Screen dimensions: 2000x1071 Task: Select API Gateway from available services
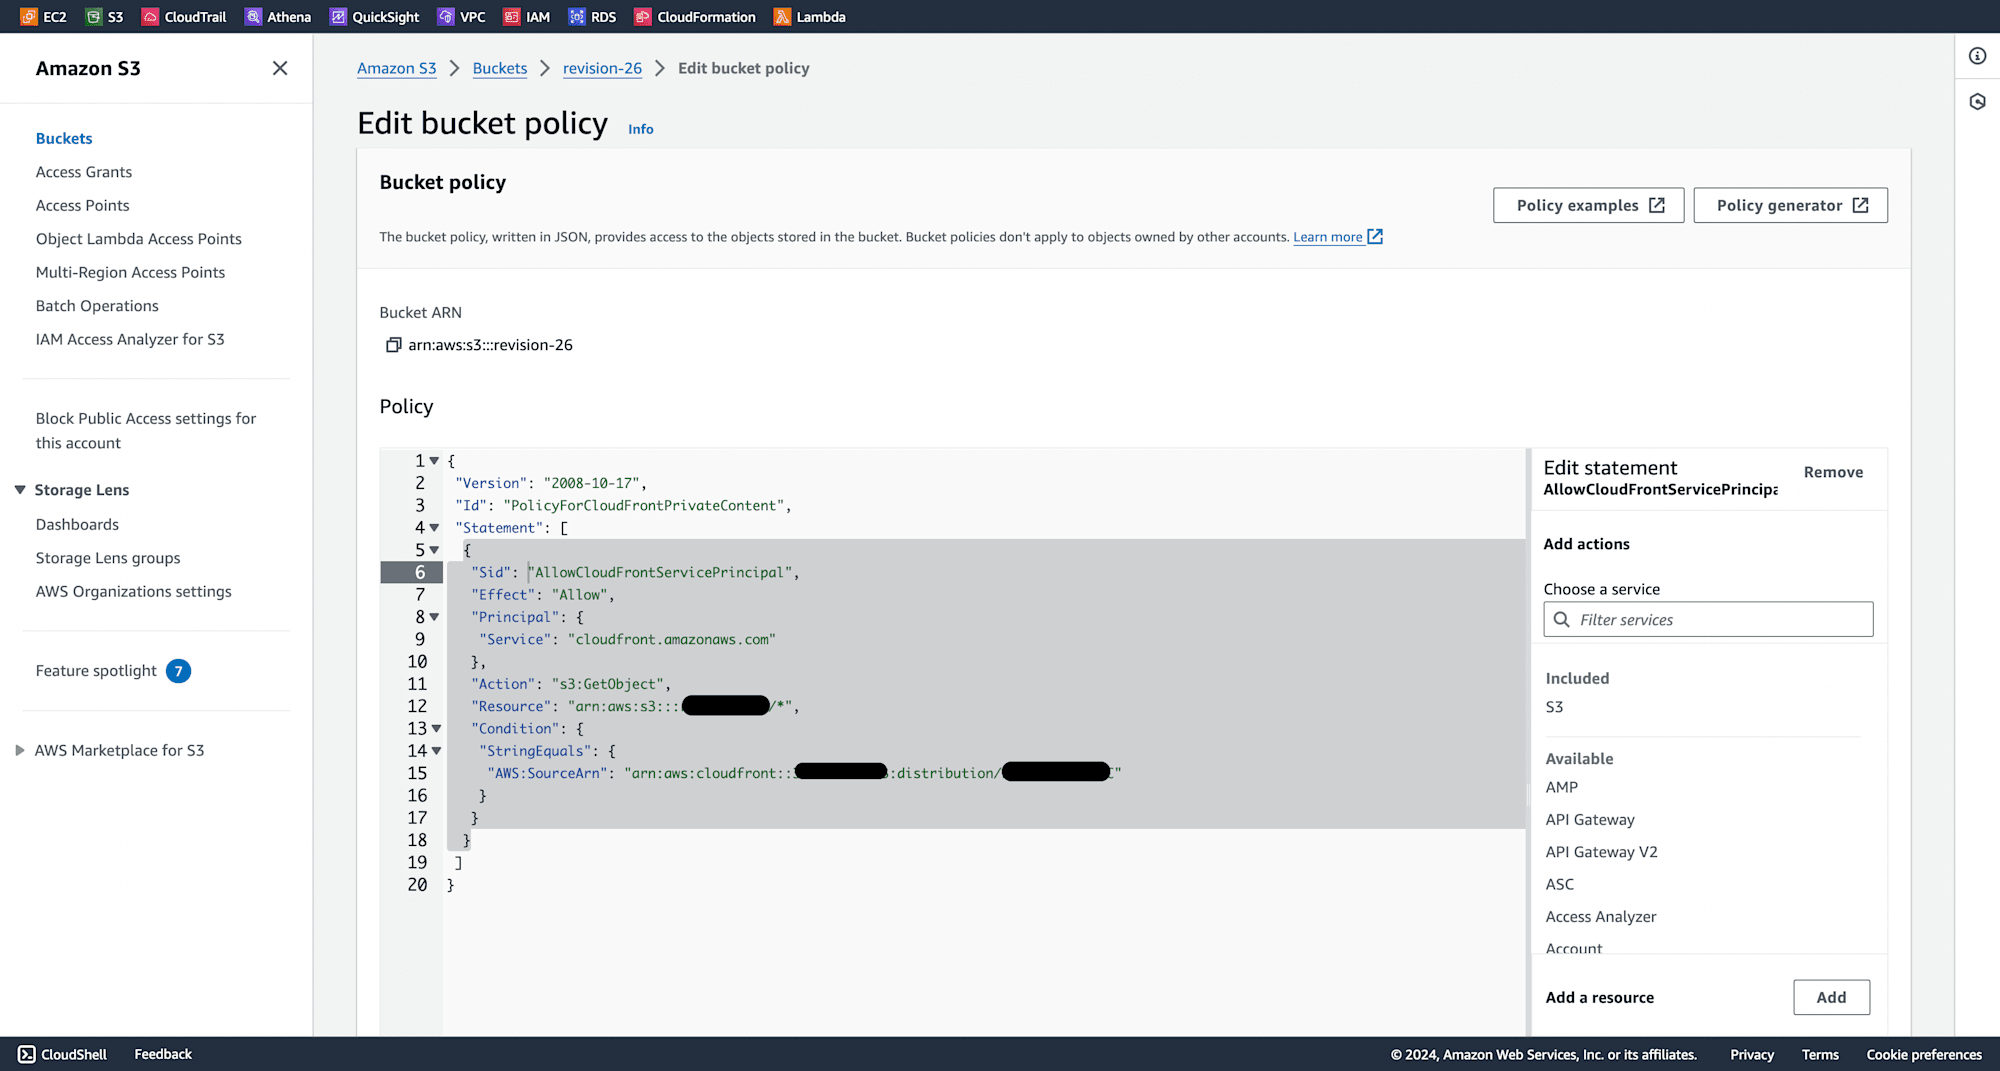pyautogui.click(x=1590, y=820)
